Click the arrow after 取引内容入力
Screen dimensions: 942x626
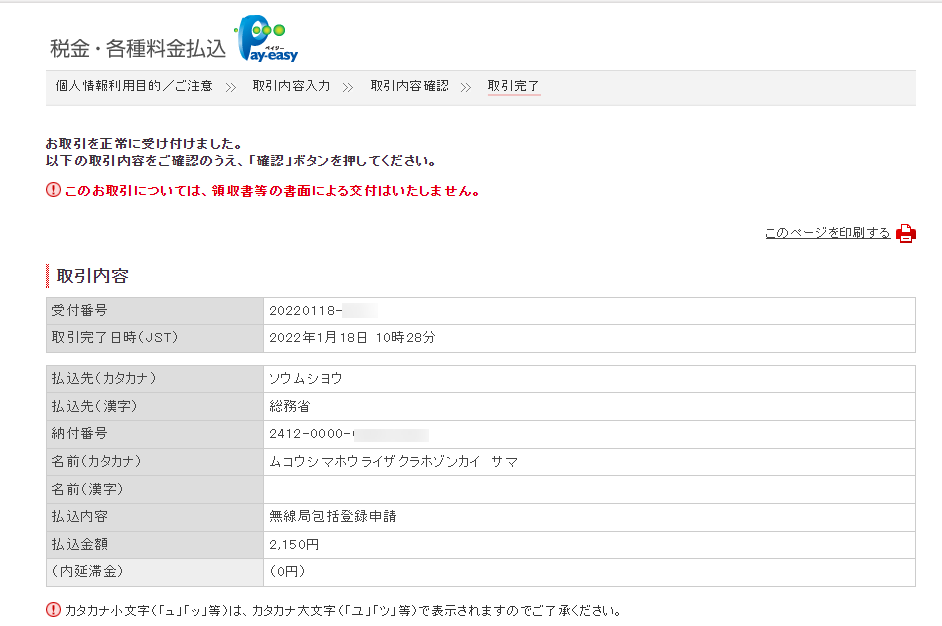(348, 88)
